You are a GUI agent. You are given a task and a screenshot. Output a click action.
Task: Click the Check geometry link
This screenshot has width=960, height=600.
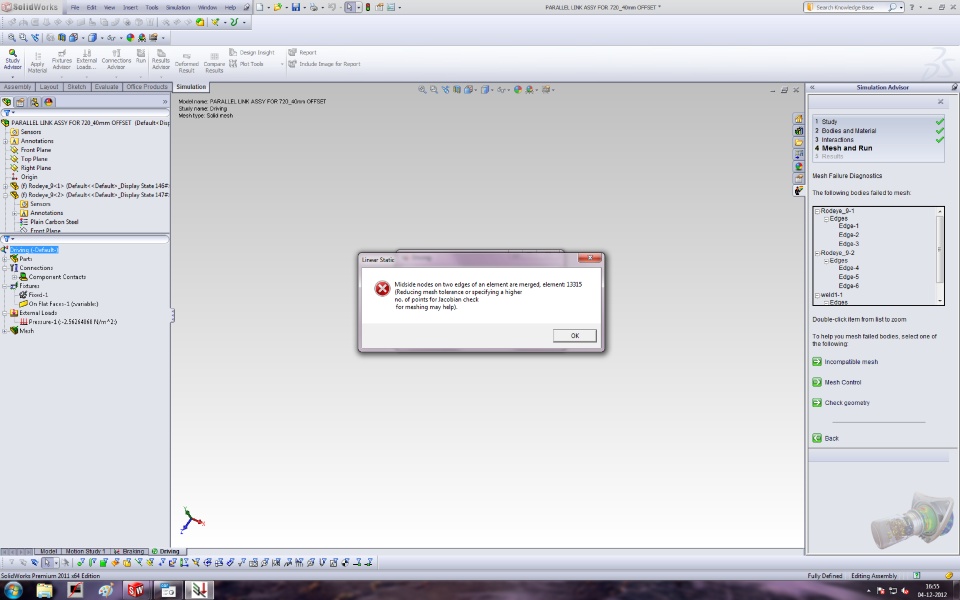click(846, 403)
